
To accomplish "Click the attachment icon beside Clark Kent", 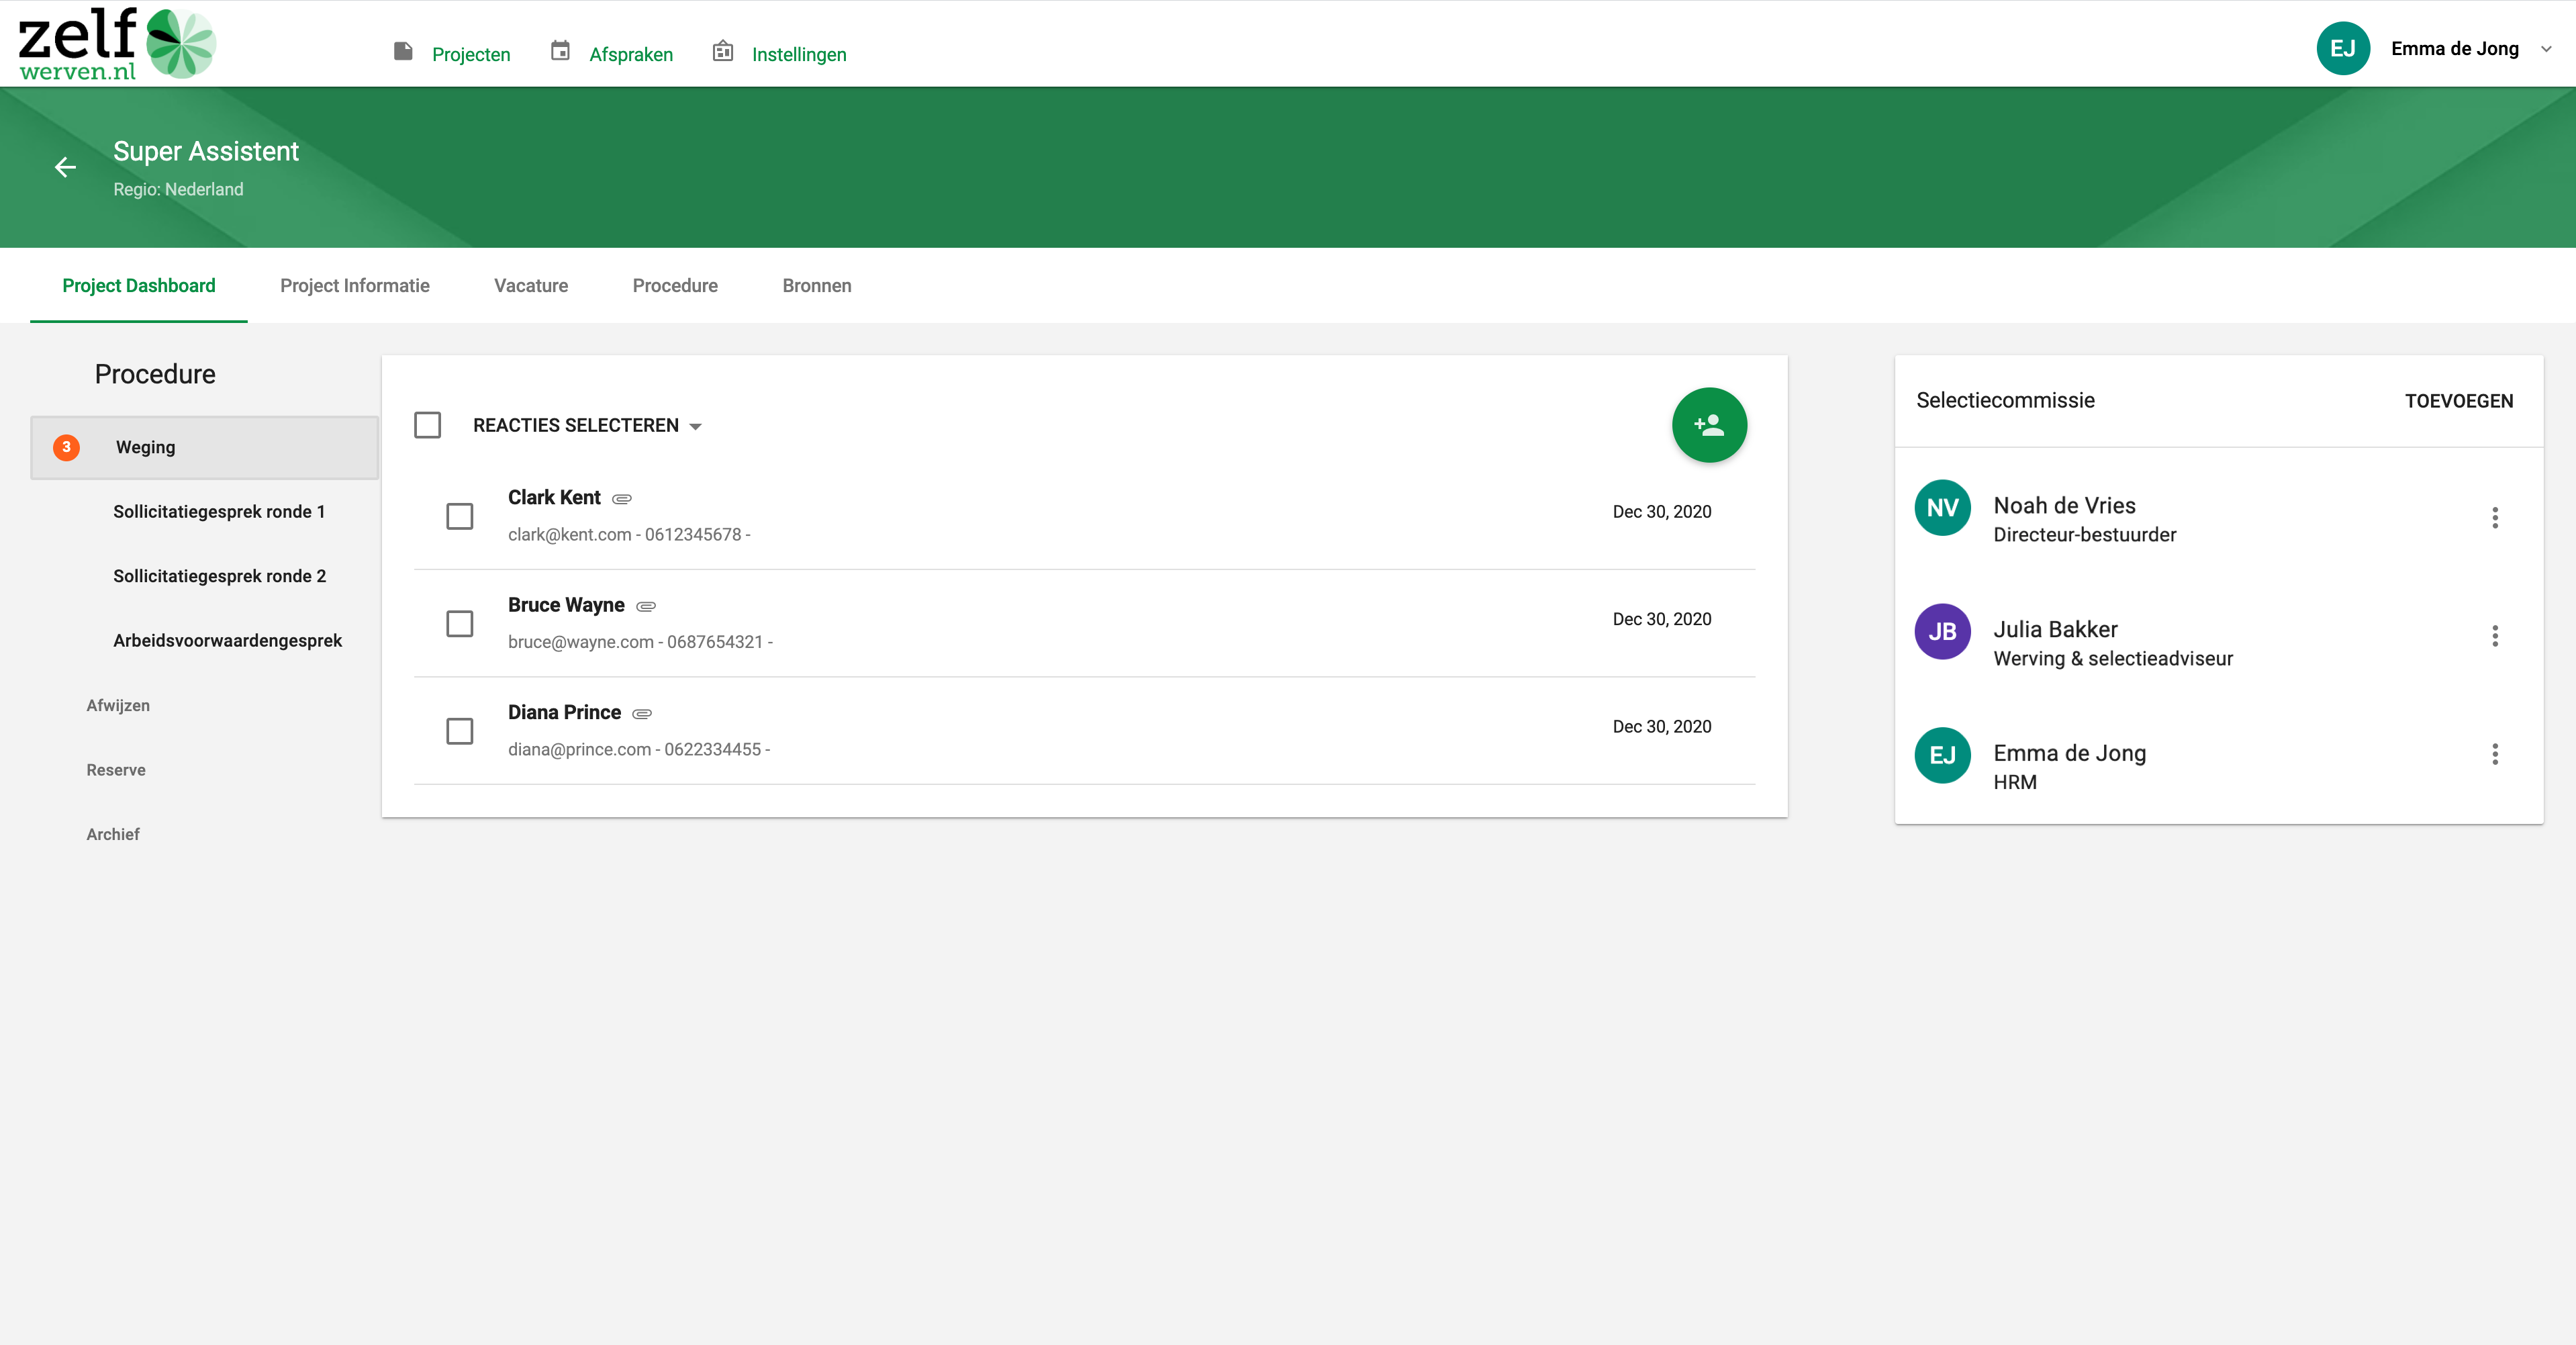I will click(x=621, y=499).
